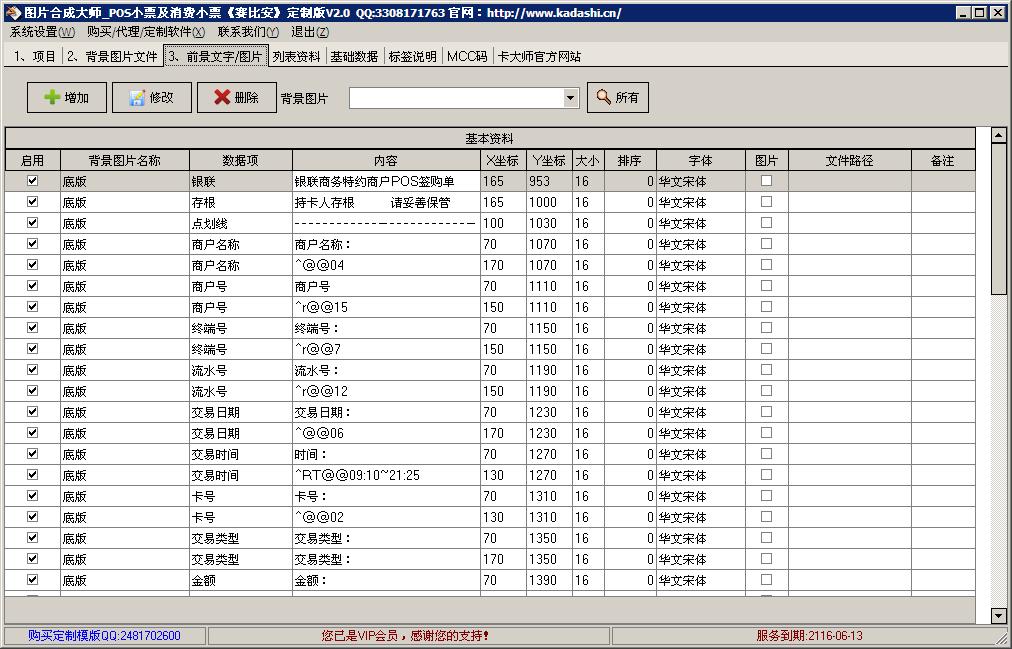Toggle 启用 checkbox on ^@@04 row

pos(32,265)
